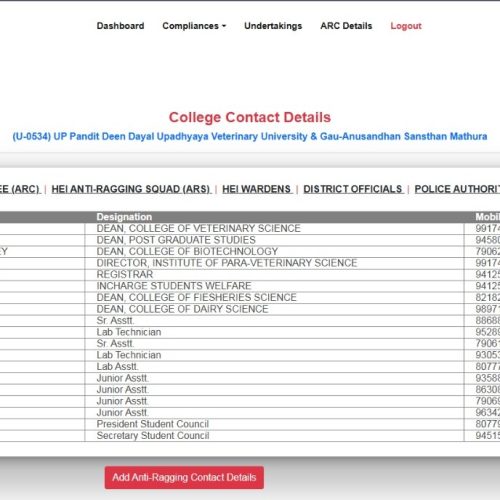Click 'Secretary Student Council' cell
The image size is (500, 500).
point(274,436)
